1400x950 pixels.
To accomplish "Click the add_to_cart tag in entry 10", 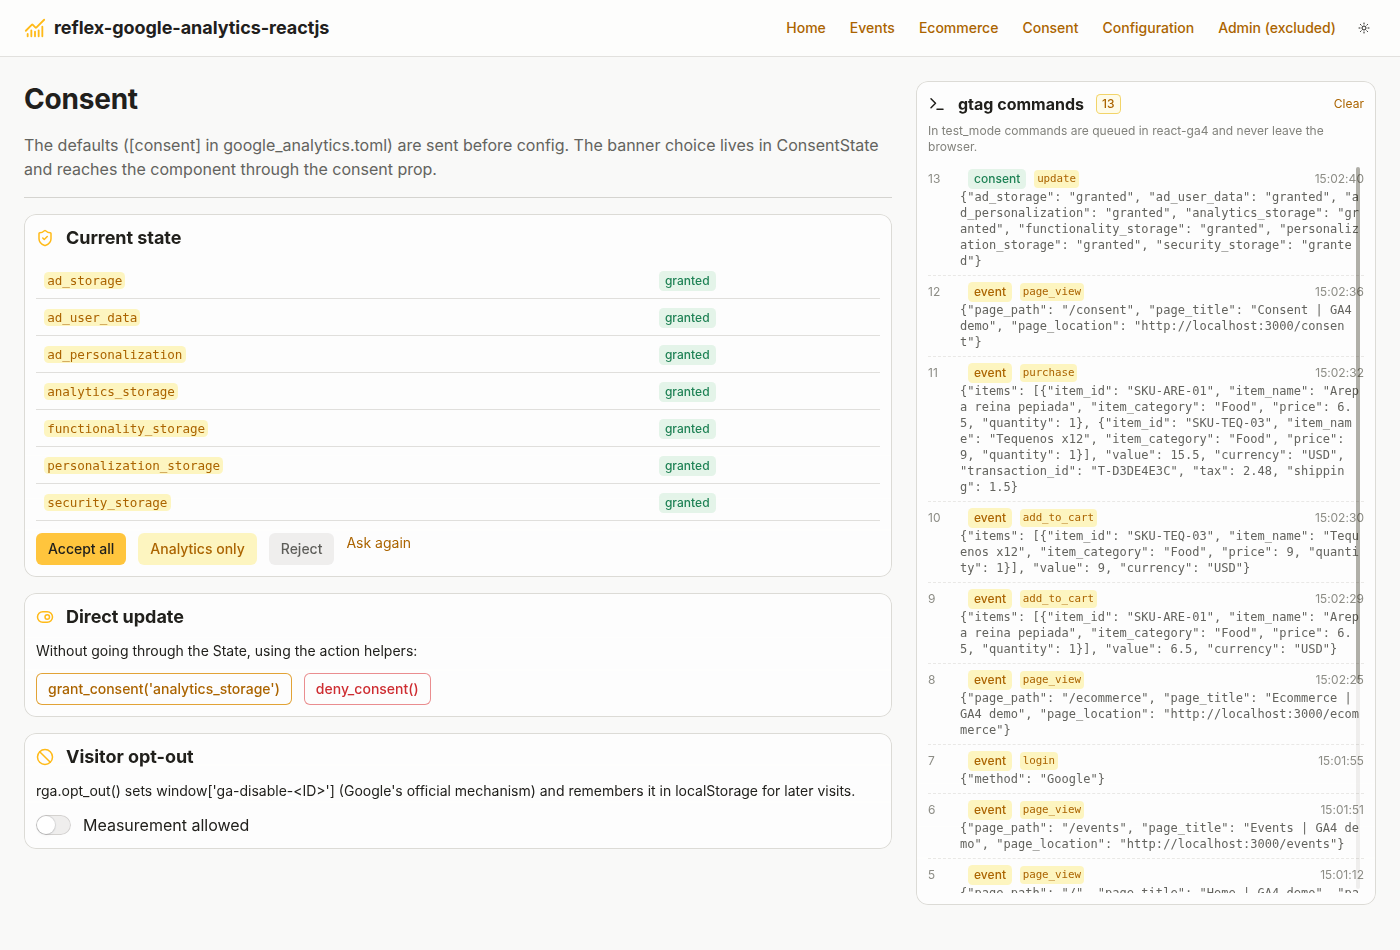I will tap(1058, 518).
